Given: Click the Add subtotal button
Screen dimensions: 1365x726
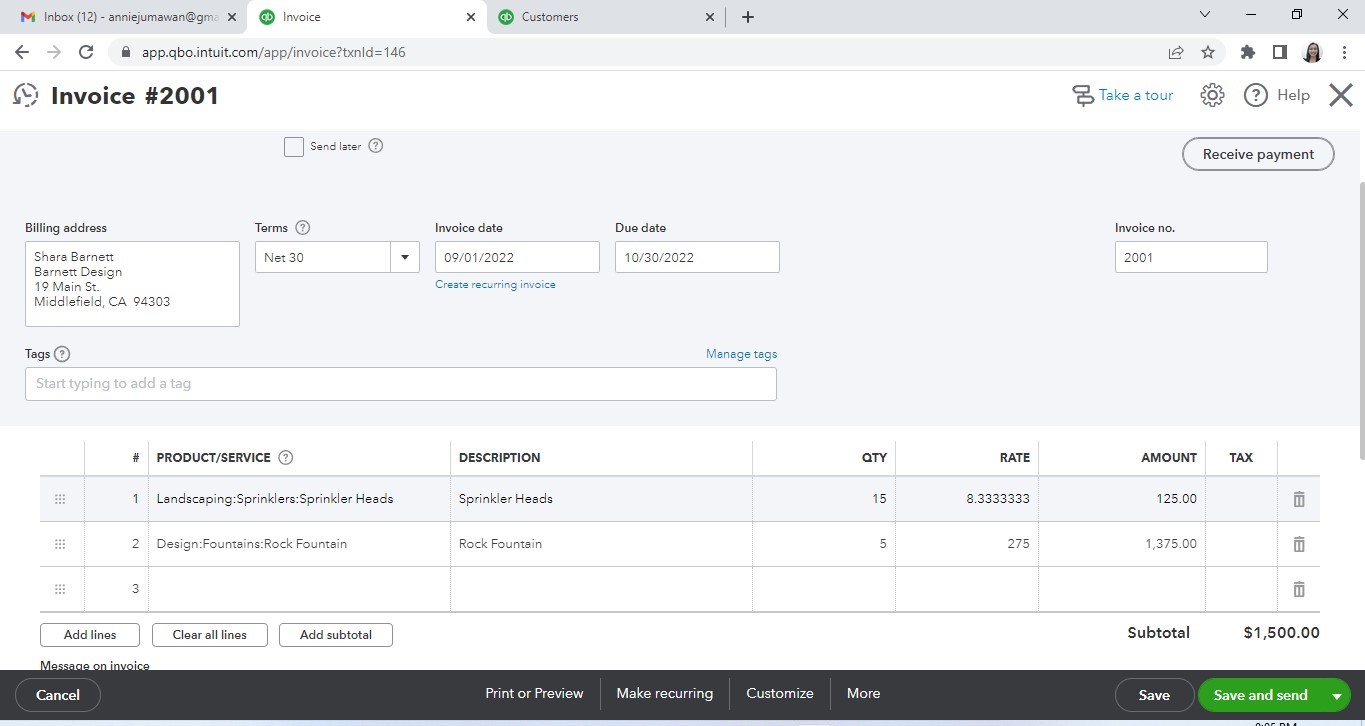Looking at the screenshot, I should click(336, 635).
